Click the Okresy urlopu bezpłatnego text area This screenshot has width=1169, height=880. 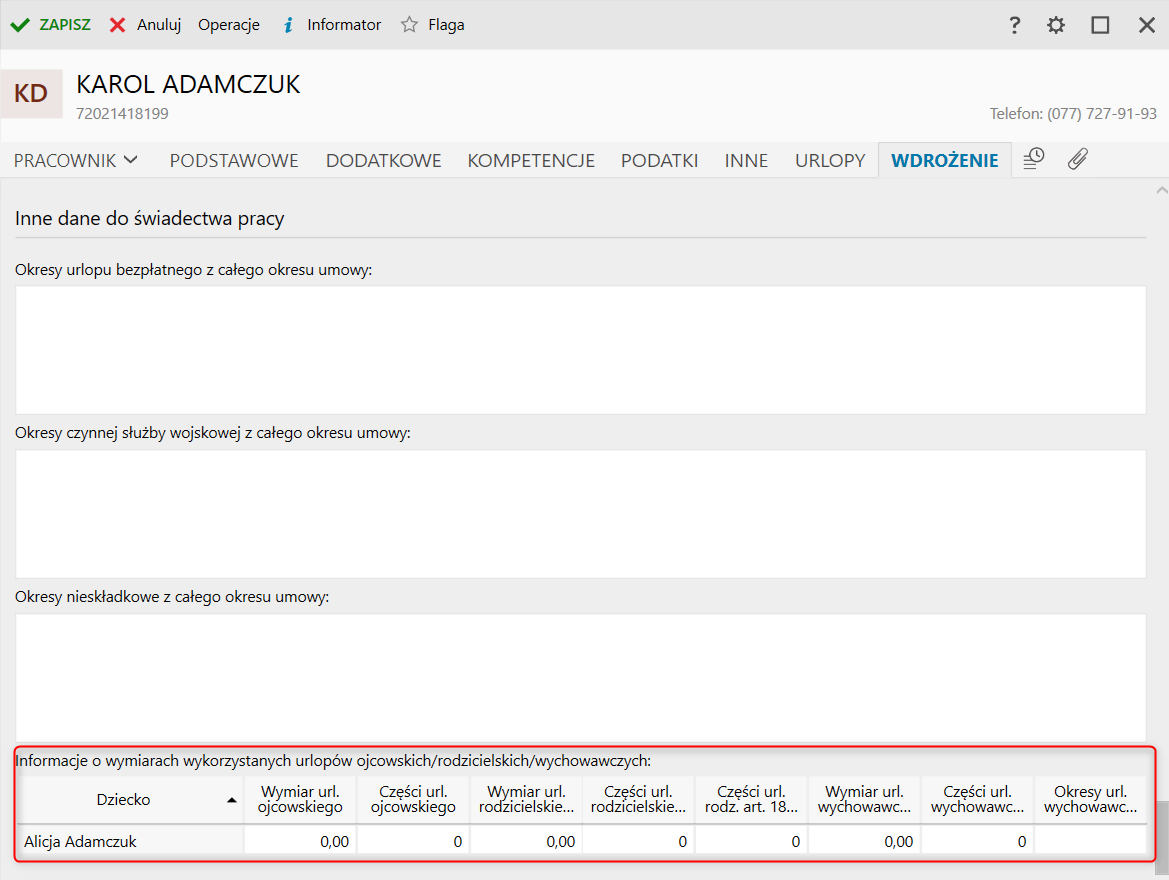[x=580, y=350]
